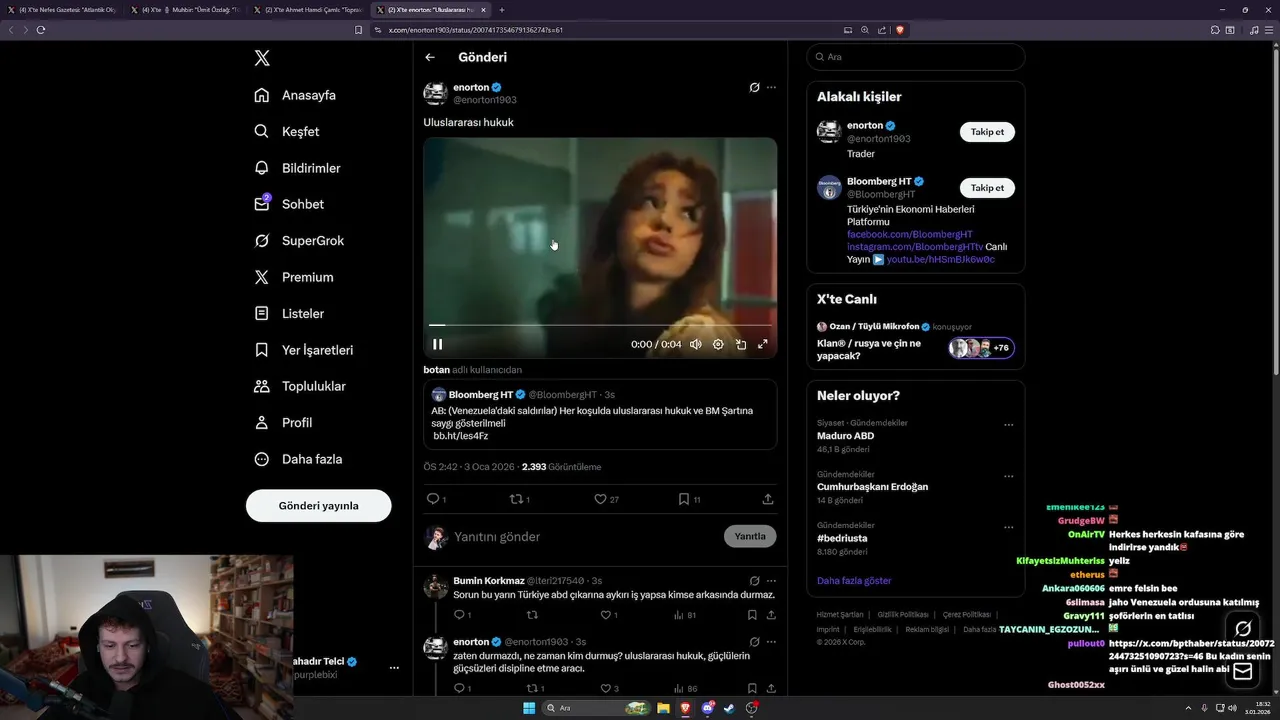Open Bildirimler notifications
This screenshot has height=720, width=1280.
pyautogui.click(x=297, y=168)
